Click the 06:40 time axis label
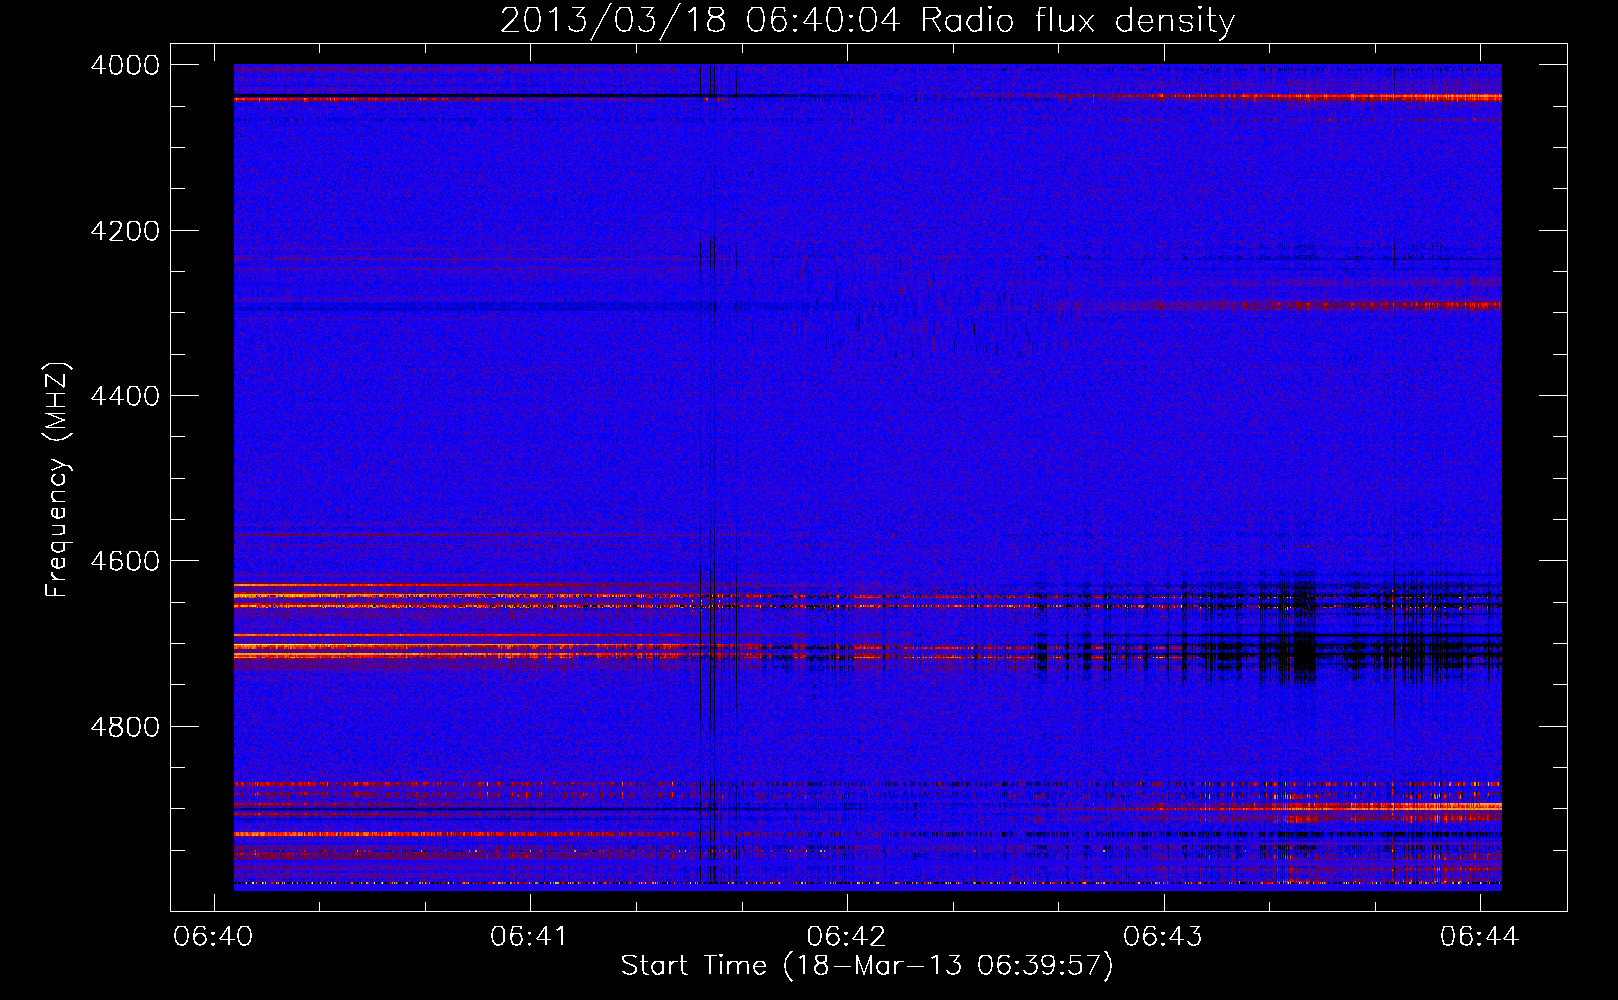The height and width of the screenshot is (1000, 1618). 213,936
